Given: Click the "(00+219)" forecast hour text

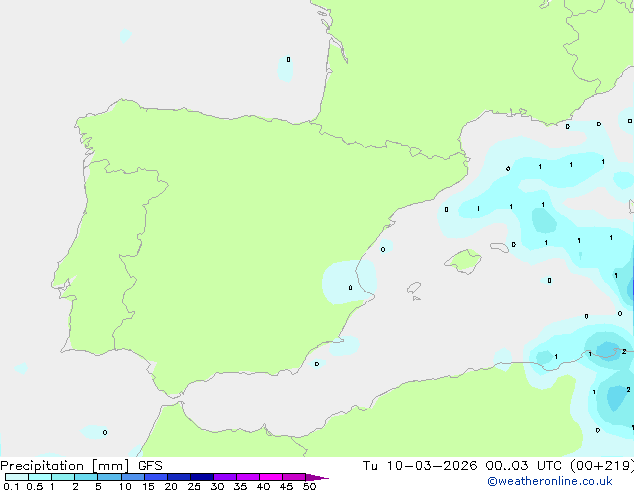Looking at the screenshot, I should pos(602,466).
